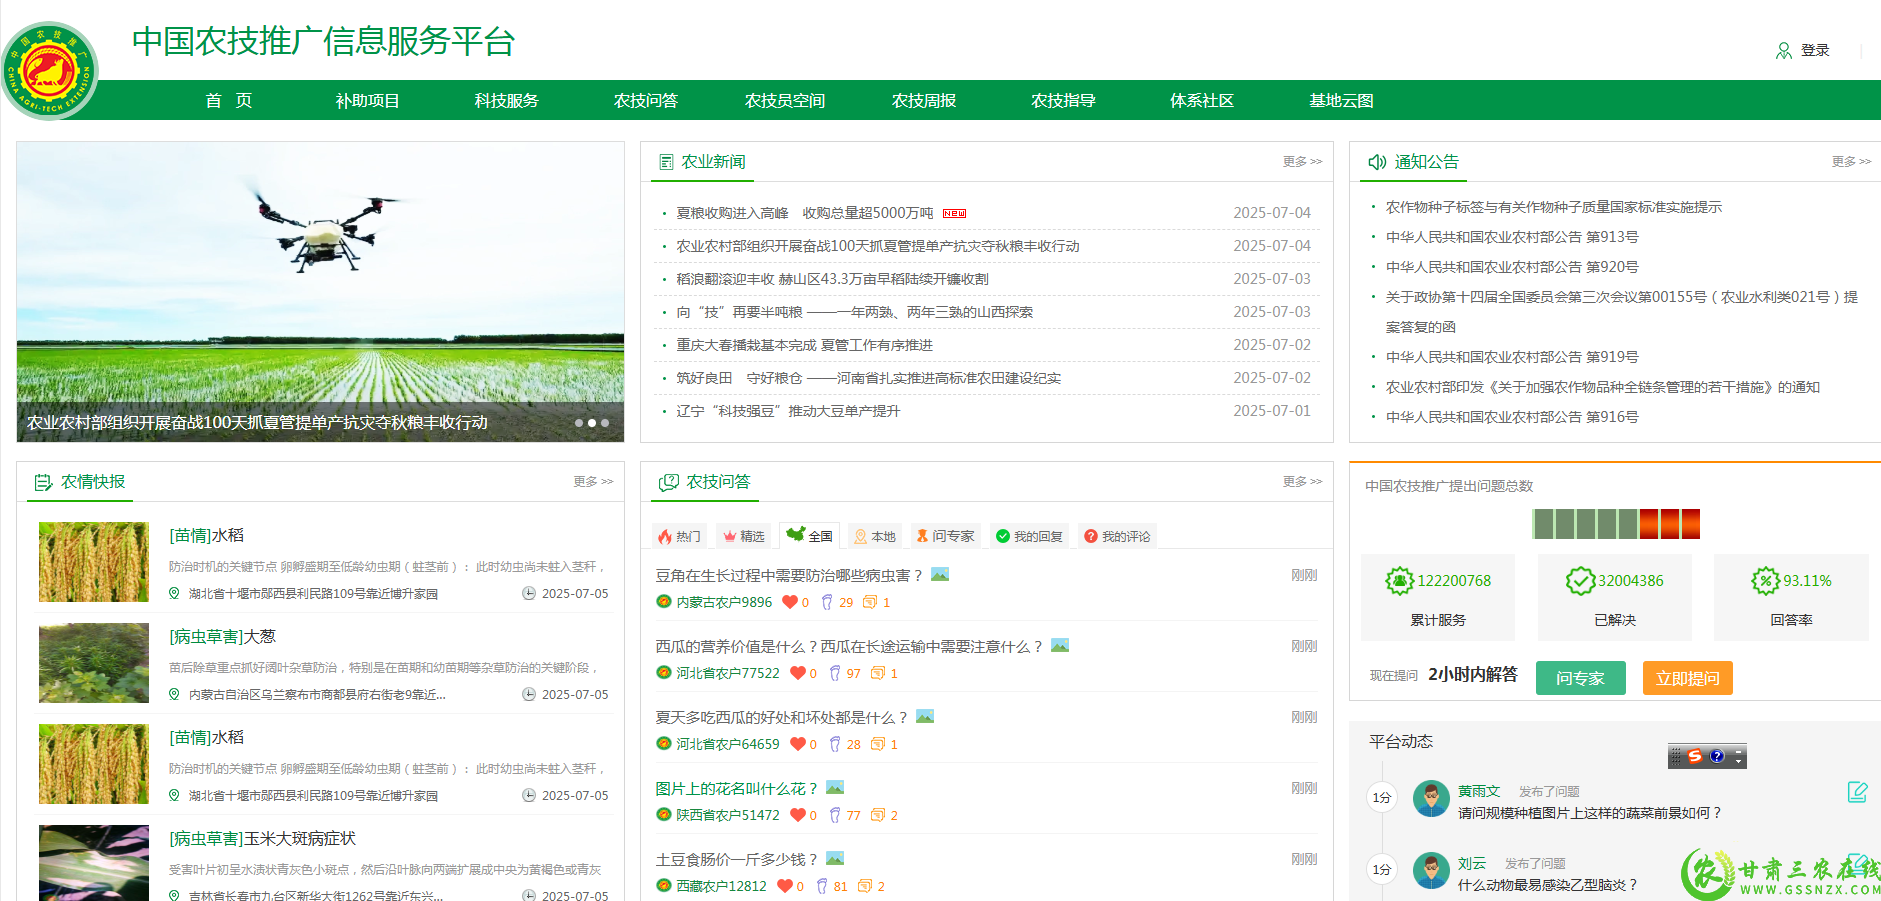Open the 登录 login link

tap(1815, 50)
